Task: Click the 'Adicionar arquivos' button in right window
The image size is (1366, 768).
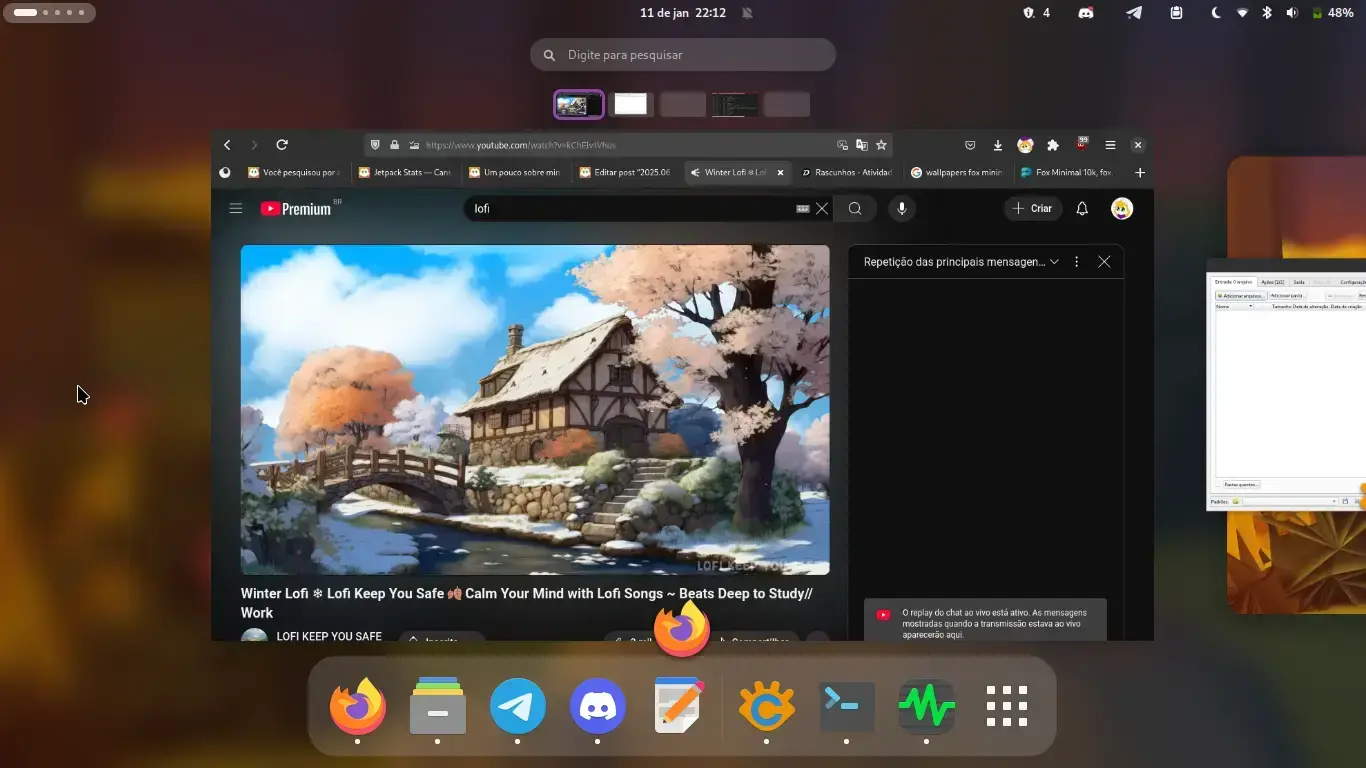Action: tap(1240, 296)
